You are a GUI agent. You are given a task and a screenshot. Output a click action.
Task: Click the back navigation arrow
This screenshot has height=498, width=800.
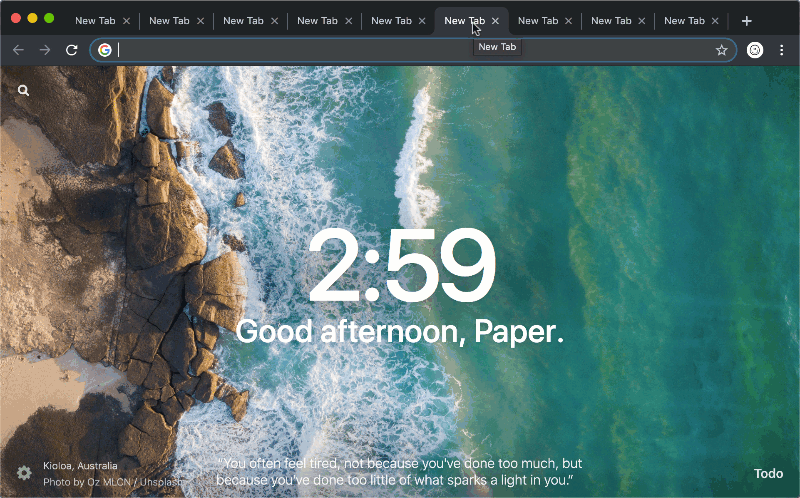point(18,50)
